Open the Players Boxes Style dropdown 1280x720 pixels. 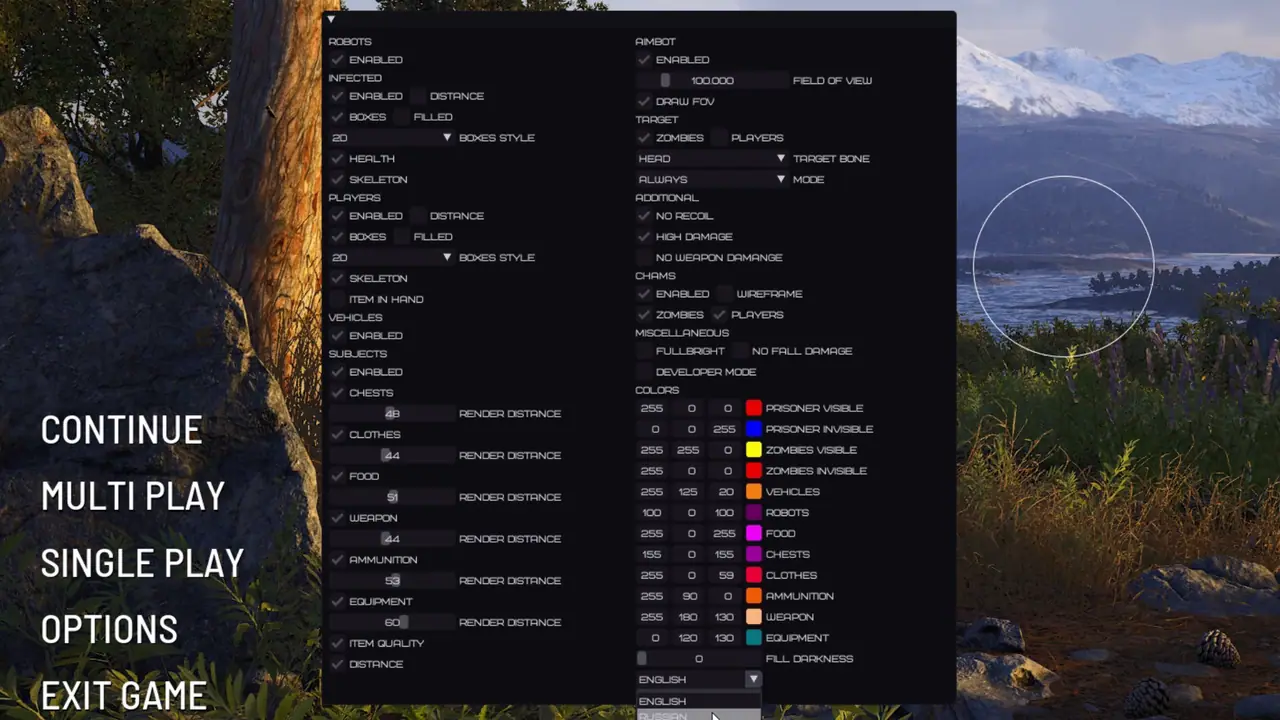(391, 258)
